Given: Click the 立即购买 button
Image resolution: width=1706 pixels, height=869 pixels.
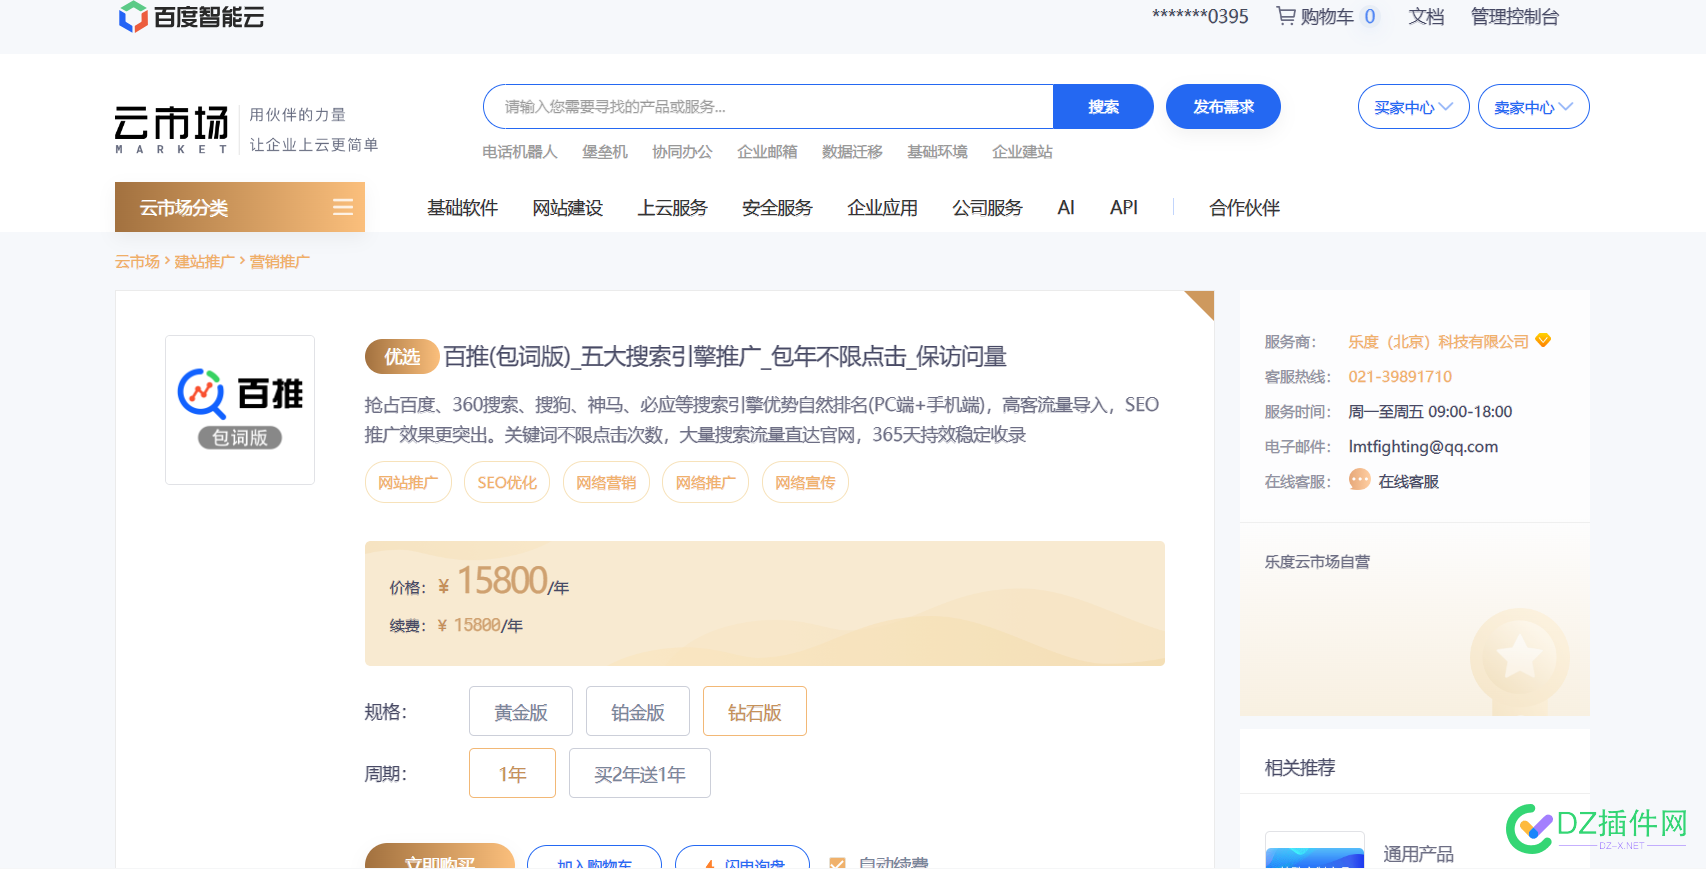Looking at the screenshot, I should click(440, 857).
